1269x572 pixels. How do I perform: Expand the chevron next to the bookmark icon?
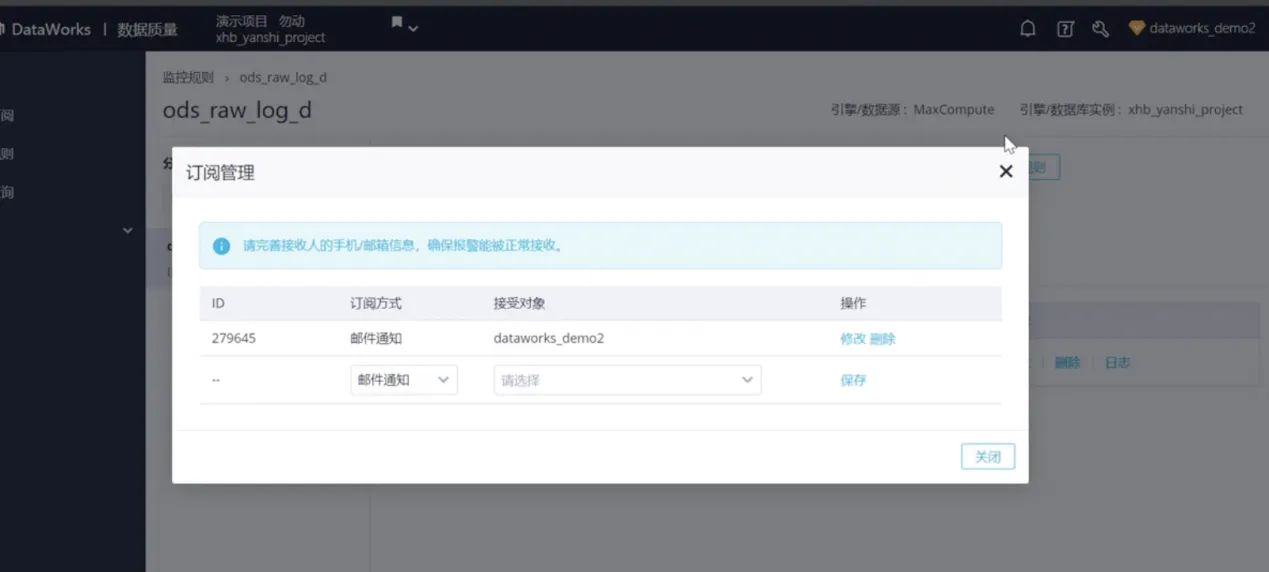point(413,28)
